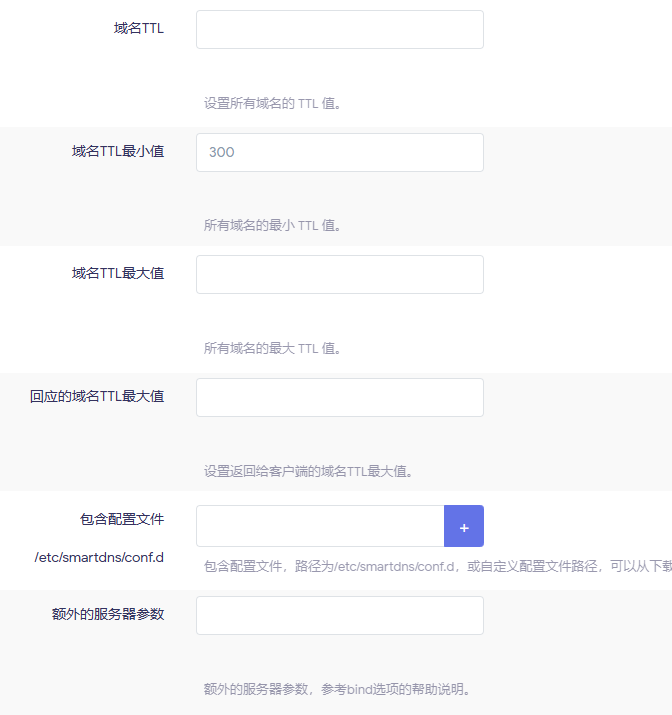
Task: Click the 回应的域名TTL最大值 input field
Action: click(340, 397)
